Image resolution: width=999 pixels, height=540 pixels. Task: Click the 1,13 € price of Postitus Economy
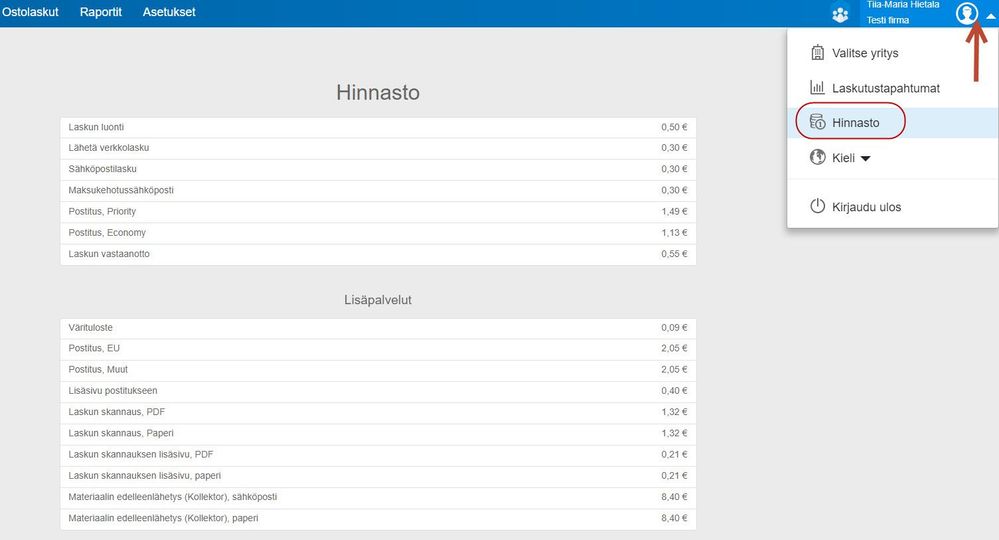[x=674, y=233]
